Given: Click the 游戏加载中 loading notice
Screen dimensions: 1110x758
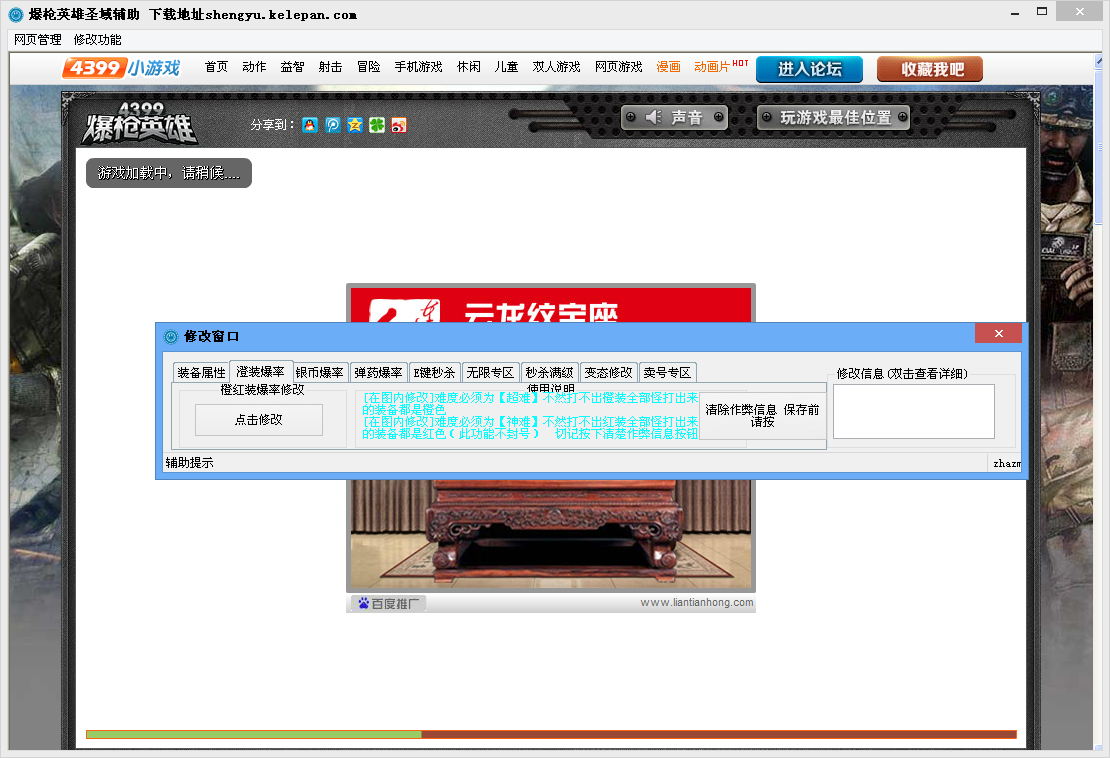Looking at the screenshot, I should tap(168, 173).
